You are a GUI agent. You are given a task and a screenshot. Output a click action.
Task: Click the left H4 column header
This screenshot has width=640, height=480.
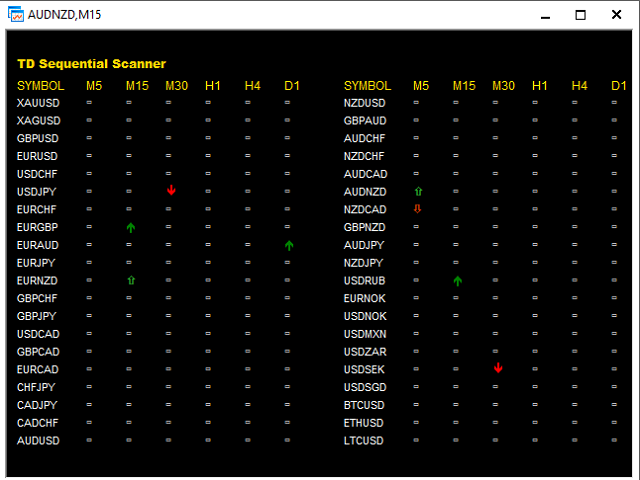[252, 86]
